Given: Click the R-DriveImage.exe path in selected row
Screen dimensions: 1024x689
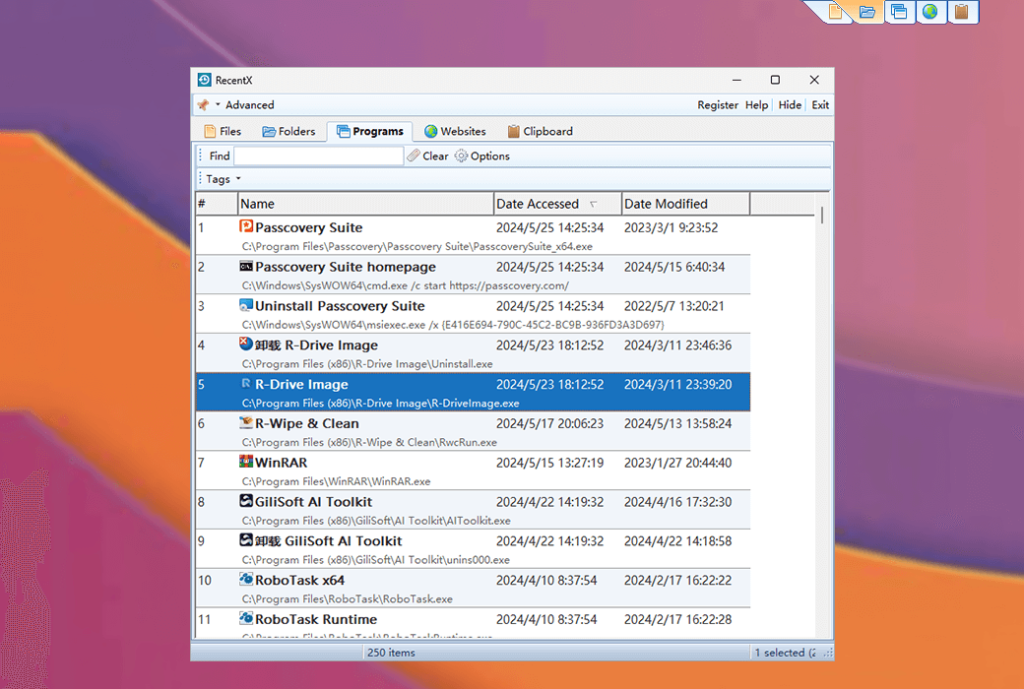Looking at the screenshot, I should point(380,403).
